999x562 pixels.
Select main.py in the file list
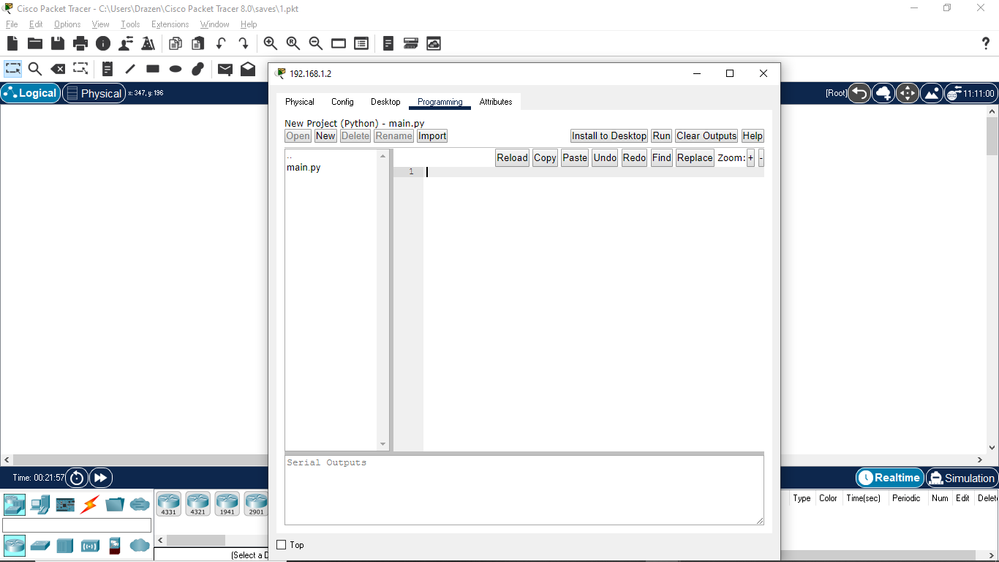[x=303, y=168]
